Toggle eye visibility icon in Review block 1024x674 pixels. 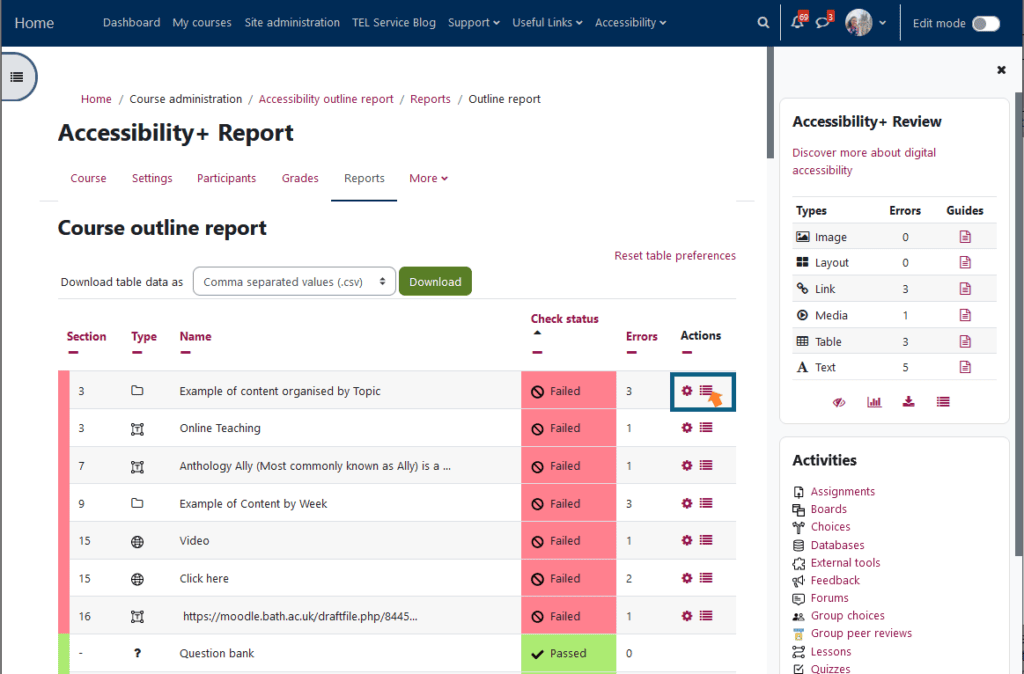click(839, 401)
